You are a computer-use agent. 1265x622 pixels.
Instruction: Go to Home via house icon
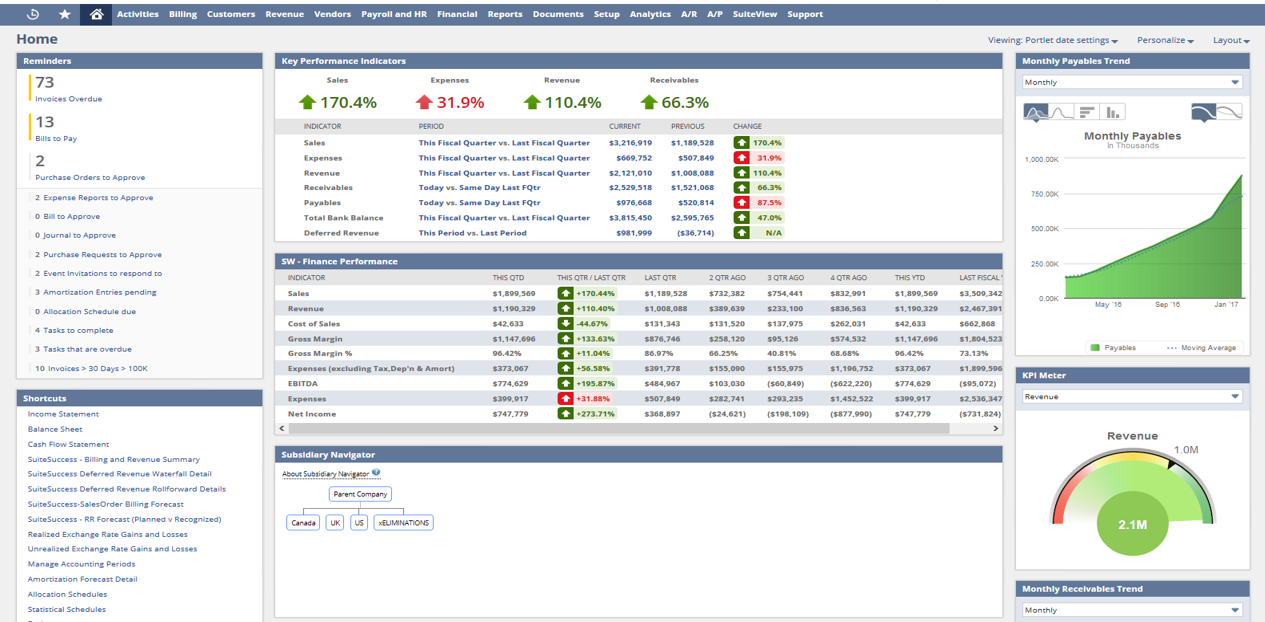click(x=96, y=14)
